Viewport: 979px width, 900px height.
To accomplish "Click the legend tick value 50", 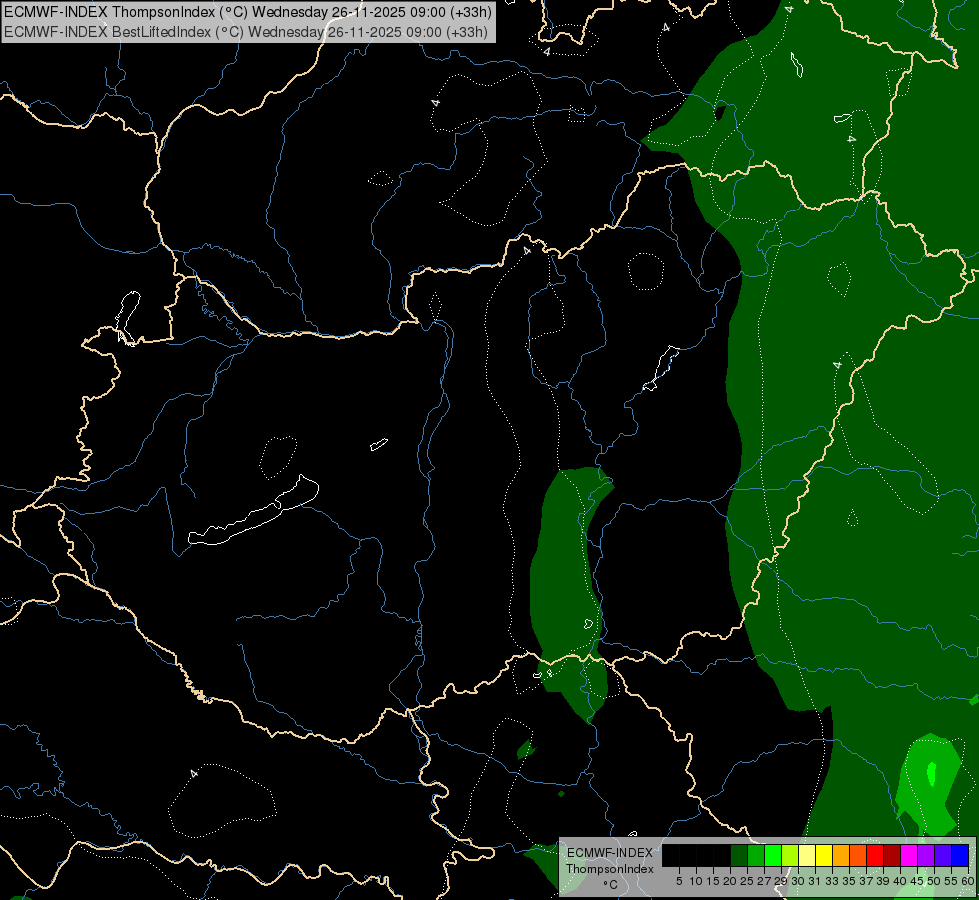I will click(933, 881).
